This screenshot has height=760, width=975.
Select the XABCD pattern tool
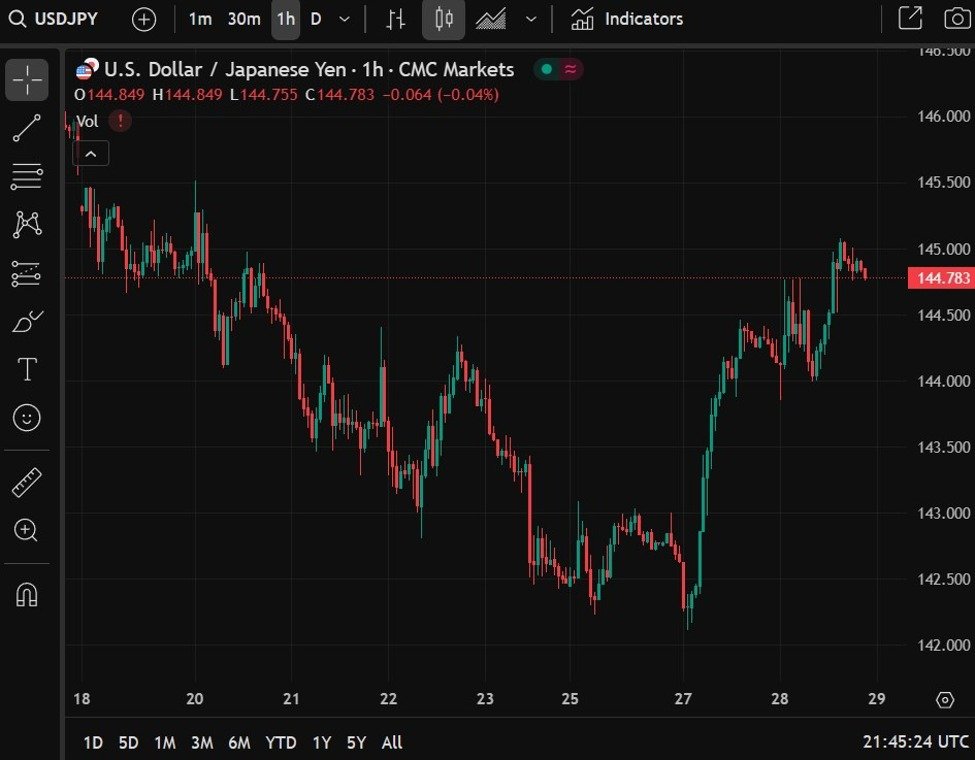click(x=27, y=224)
